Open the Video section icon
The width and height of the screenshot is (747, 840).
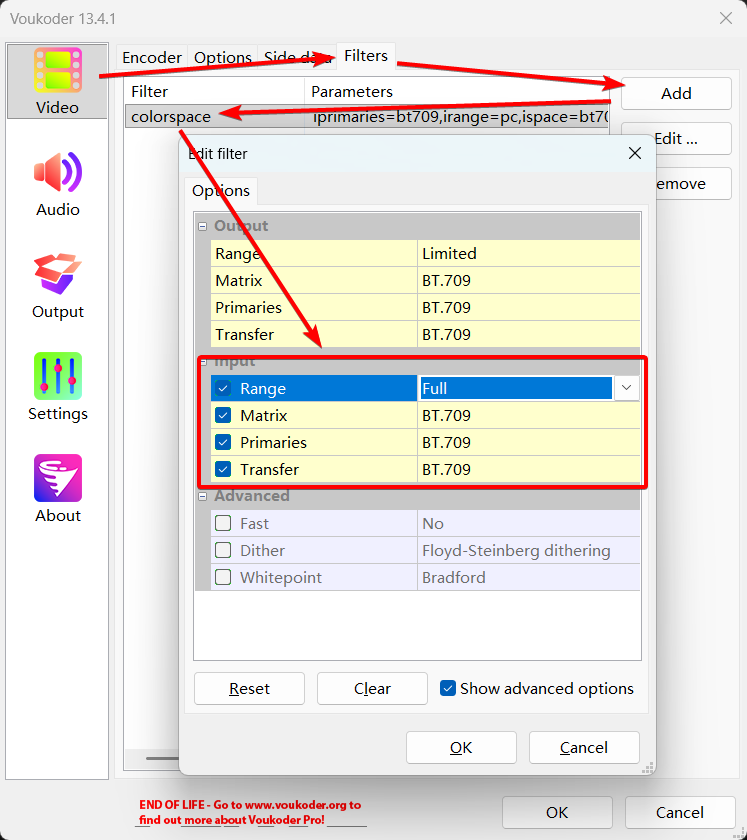[57, 71]
